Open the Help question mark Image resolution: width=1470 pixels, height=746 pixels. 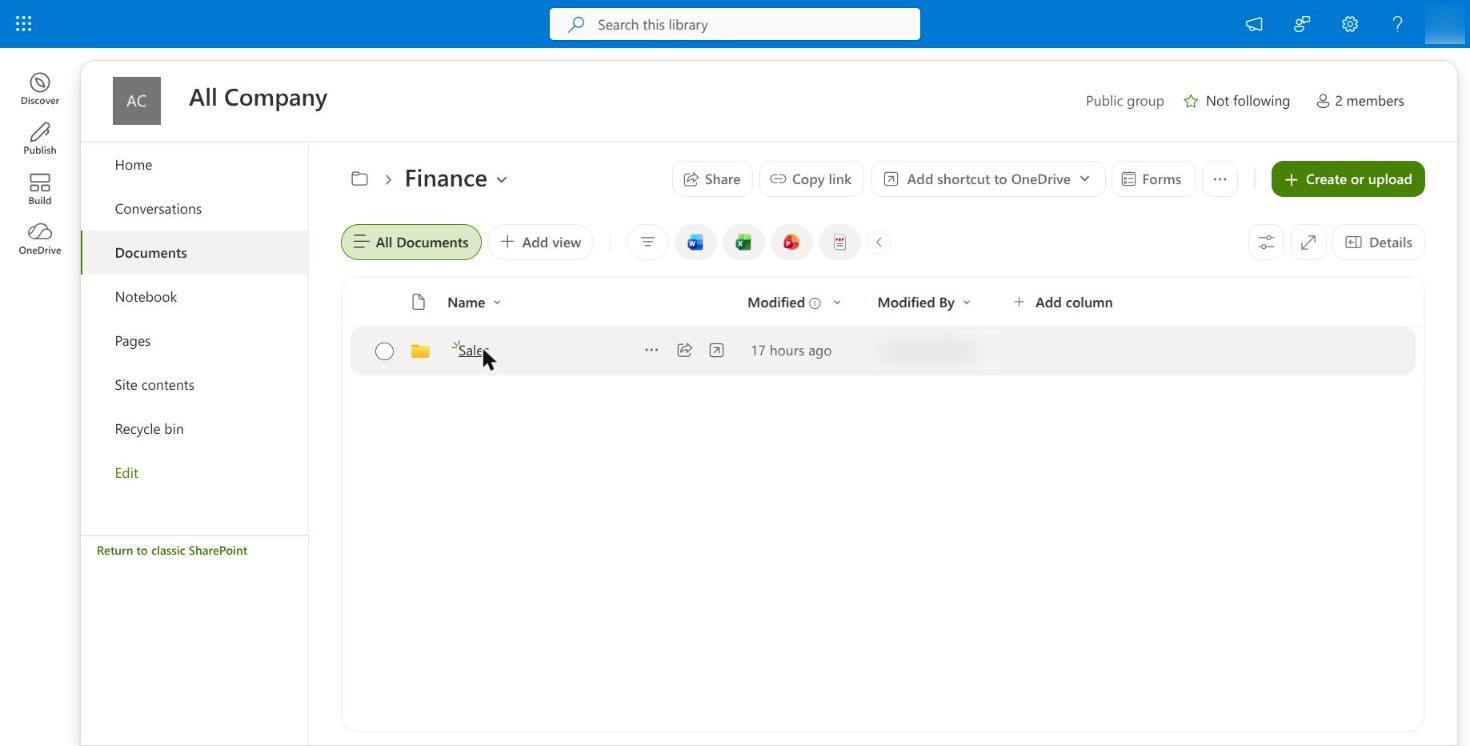coord(1398,24)
